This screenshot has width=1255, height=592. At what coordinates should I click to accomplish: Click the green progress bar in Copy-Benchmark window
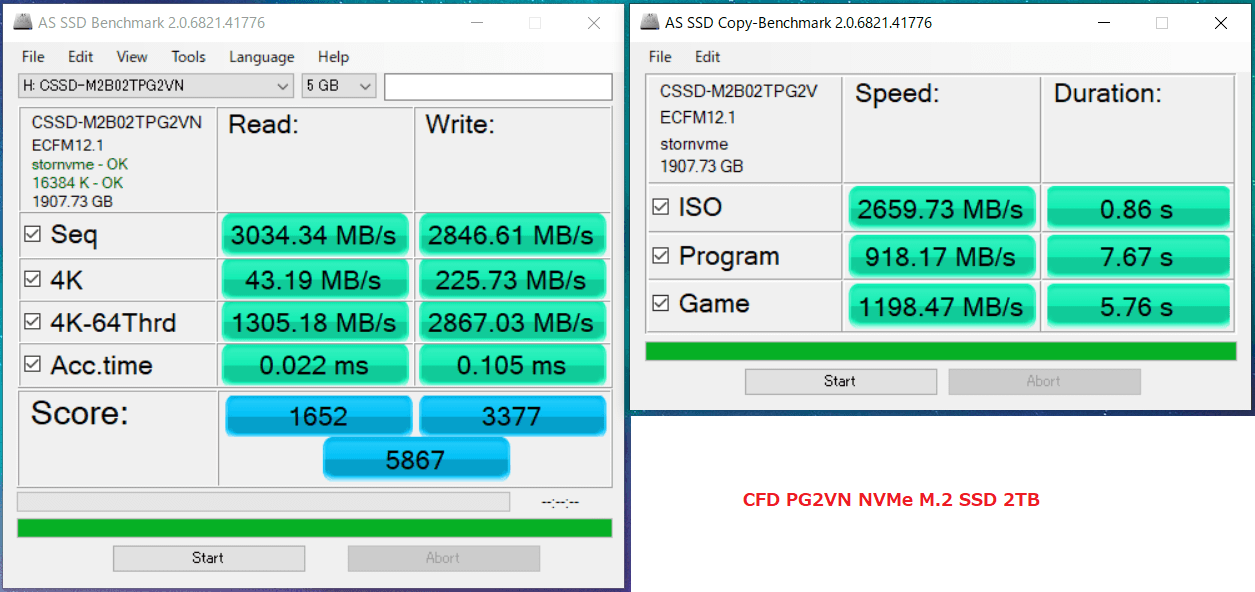point(941,351)
